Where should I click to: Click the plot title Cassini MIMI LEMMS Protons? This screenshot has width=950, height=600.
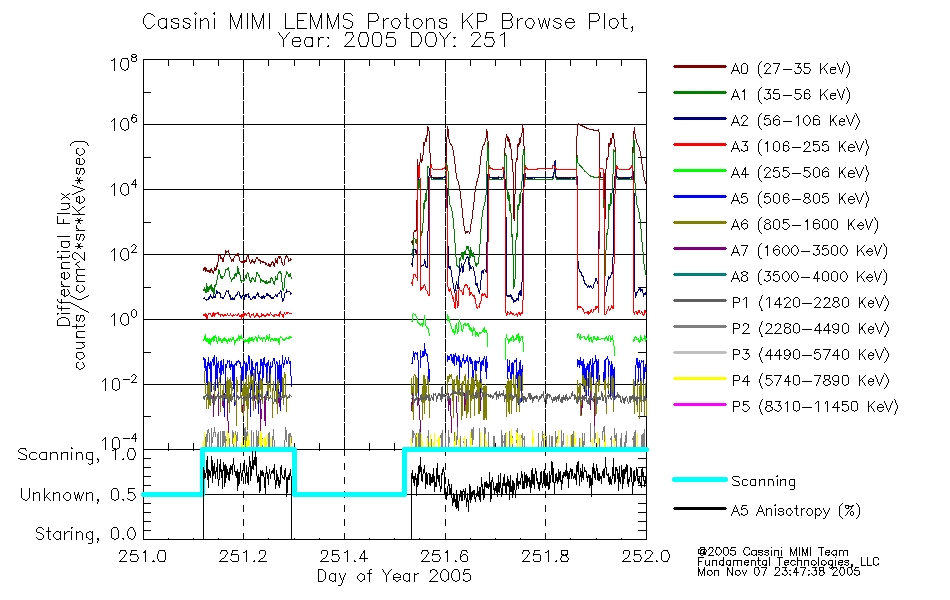click(x=388, y=22)
